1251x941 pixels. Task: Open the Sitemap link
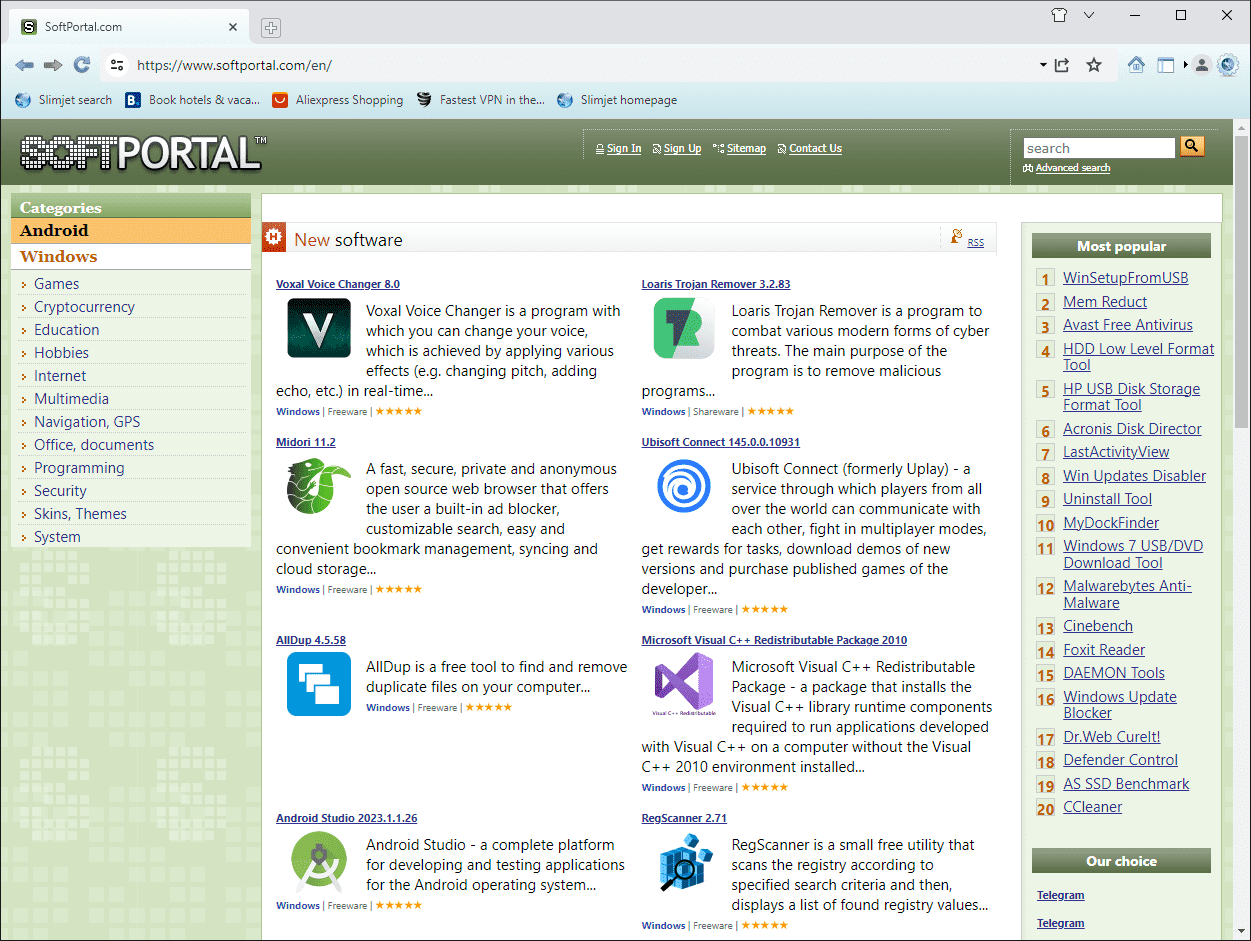pyautogui.click(x=746, y=148)
